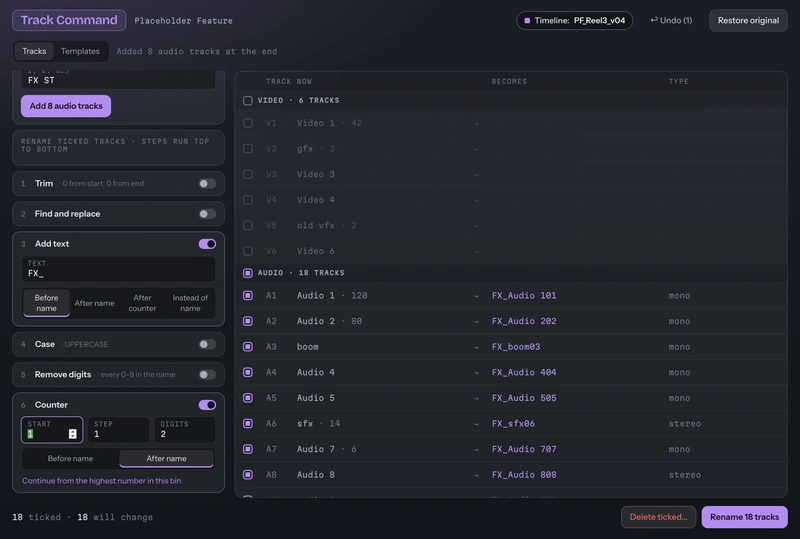Tick the V1 Video 1 checkbox
Screen dimensions: 800x539
tap(247, 123)
